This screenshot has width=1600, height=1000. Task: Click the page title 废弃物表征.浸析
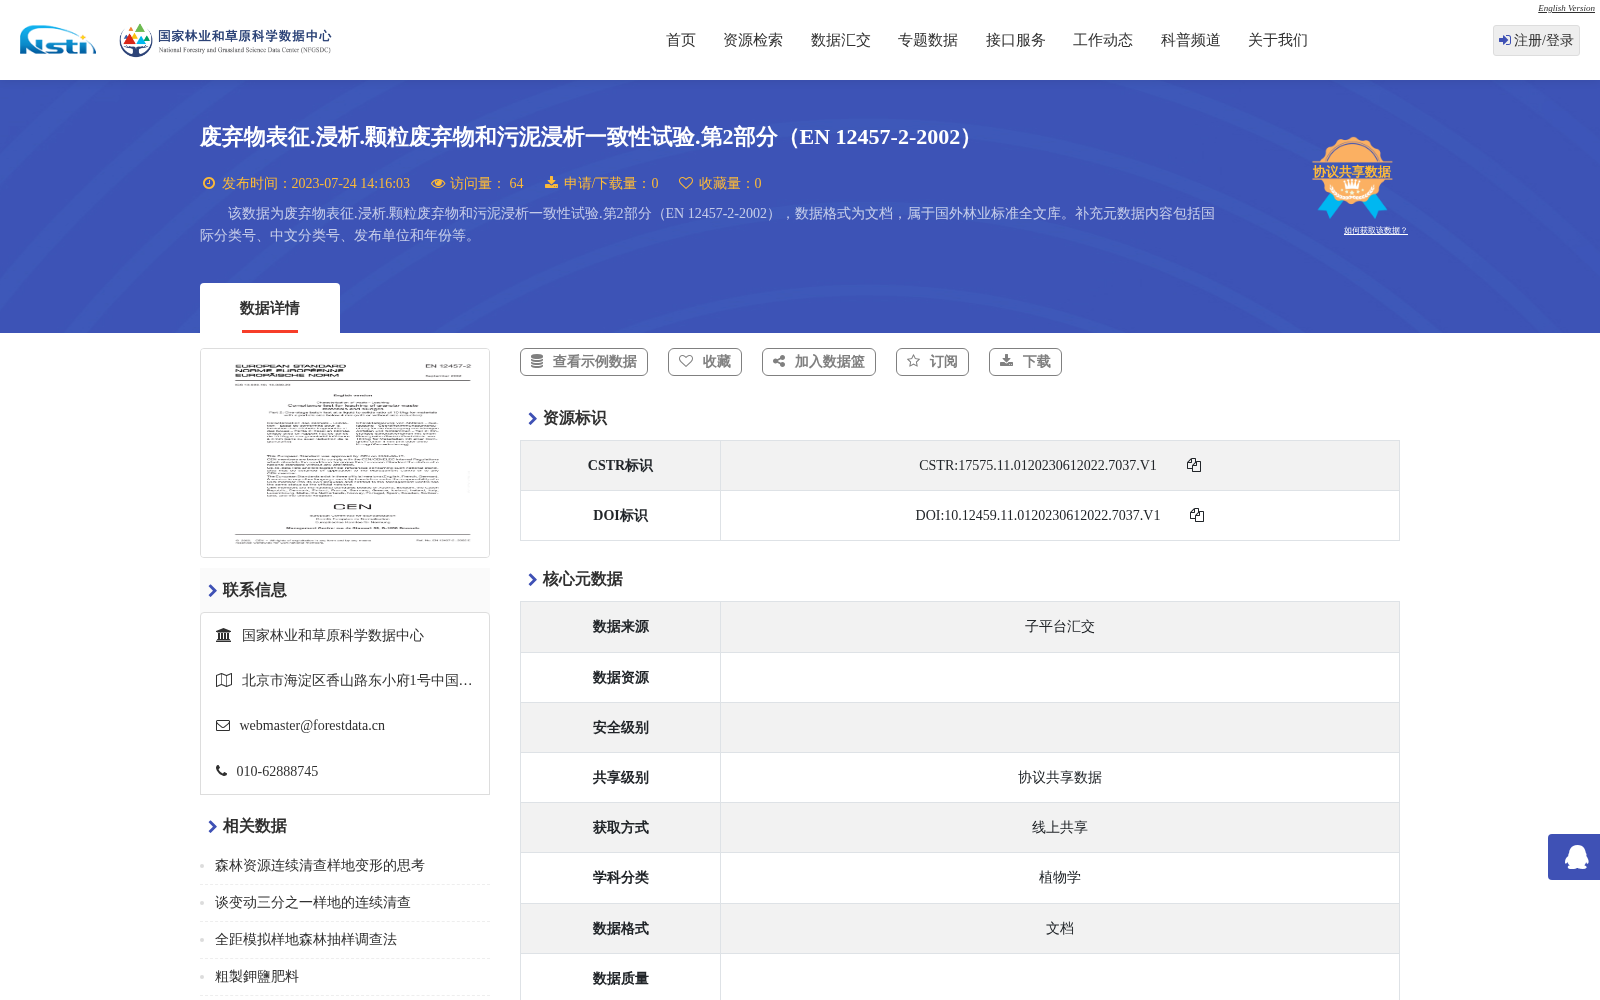click(589, 137)
